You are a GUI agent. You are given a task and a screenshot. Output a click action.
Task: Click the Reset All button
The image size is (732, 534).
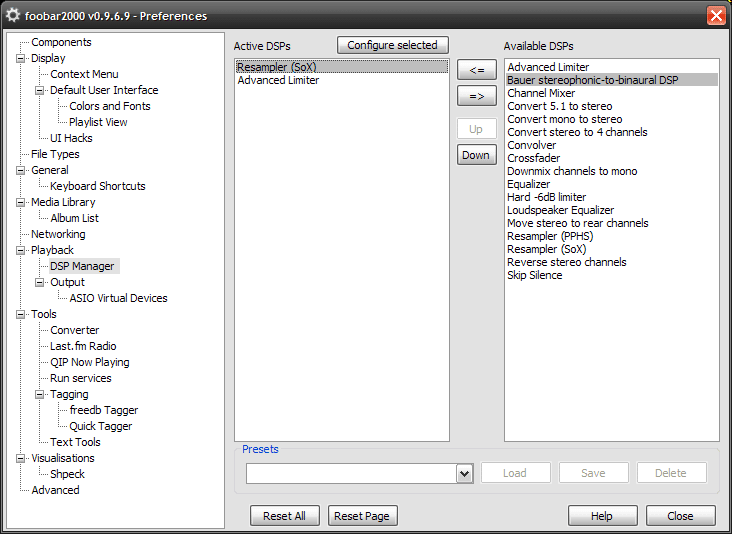click(285, 516)
